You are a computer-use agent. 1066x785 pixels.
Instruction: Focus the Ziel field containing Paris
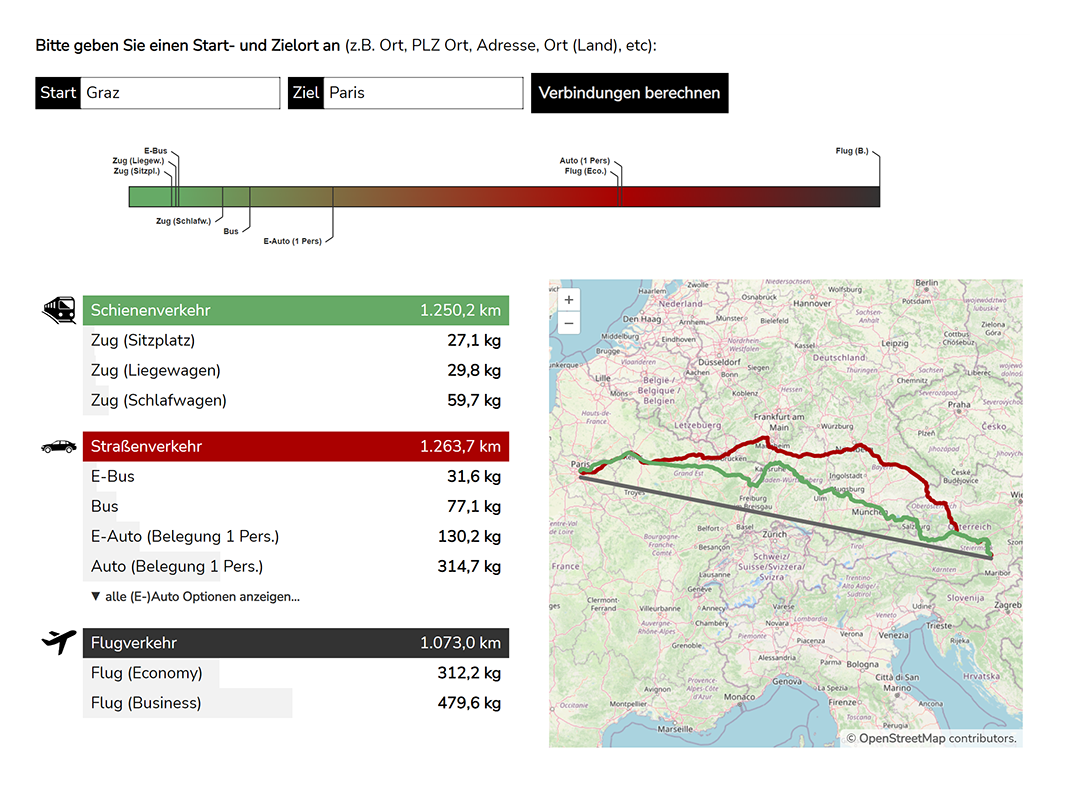pos(423,93)
